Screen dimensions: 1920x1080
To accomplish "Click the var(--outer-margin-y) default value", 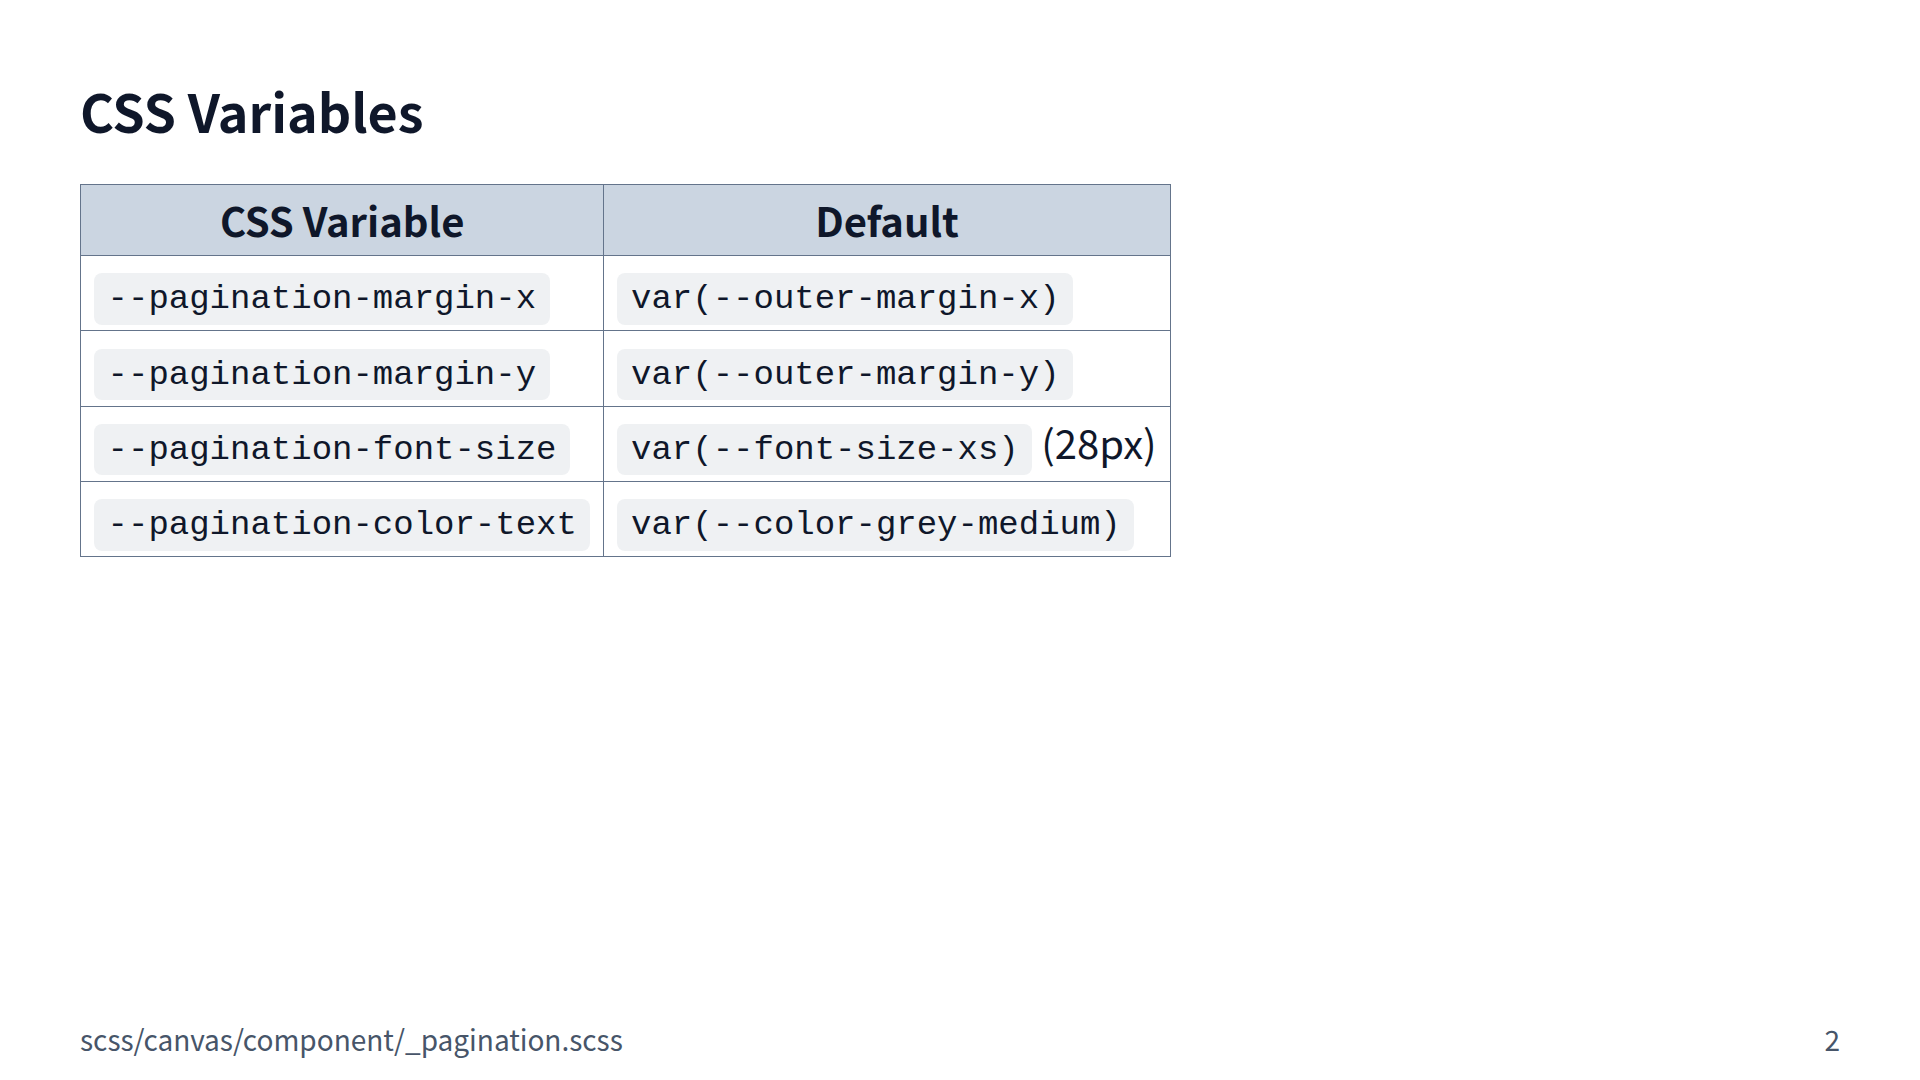I will 844,374.
